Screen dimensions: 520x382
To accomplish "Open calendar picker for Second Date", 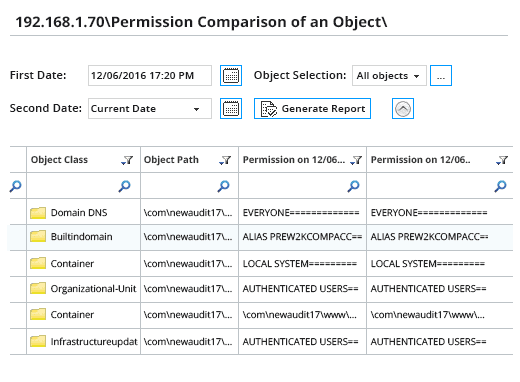I will pyautogui.click(x=231, y=108).
